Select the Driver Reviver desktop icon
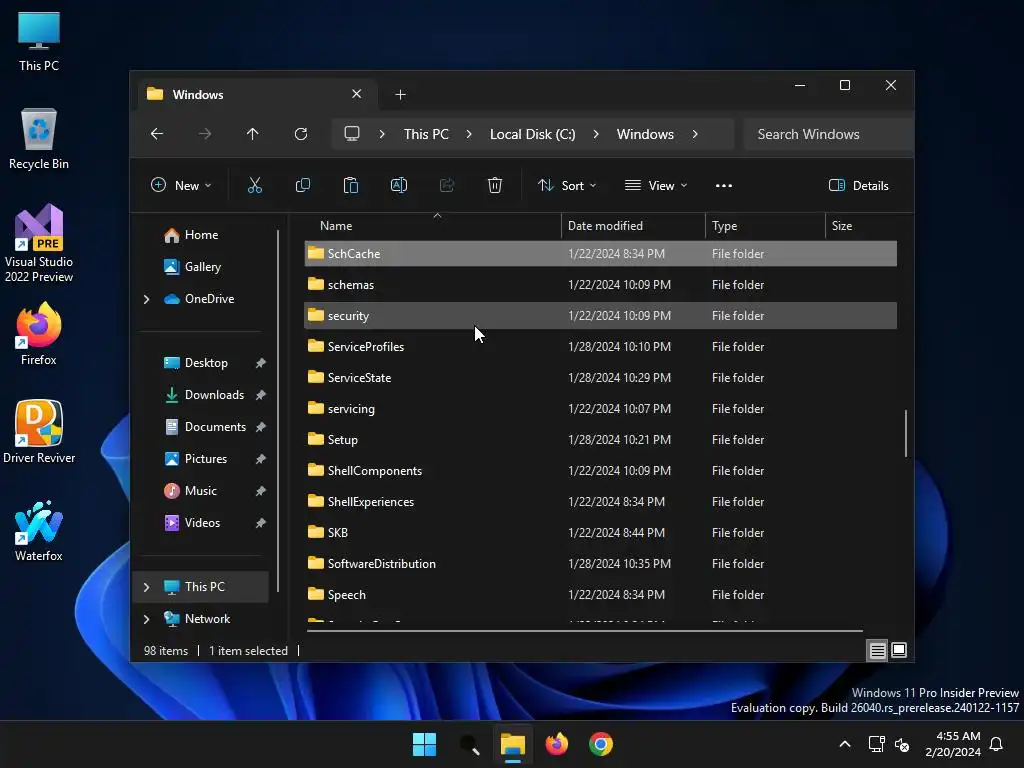The height and width of the screenshot is (768, 1024). (39, 432)
